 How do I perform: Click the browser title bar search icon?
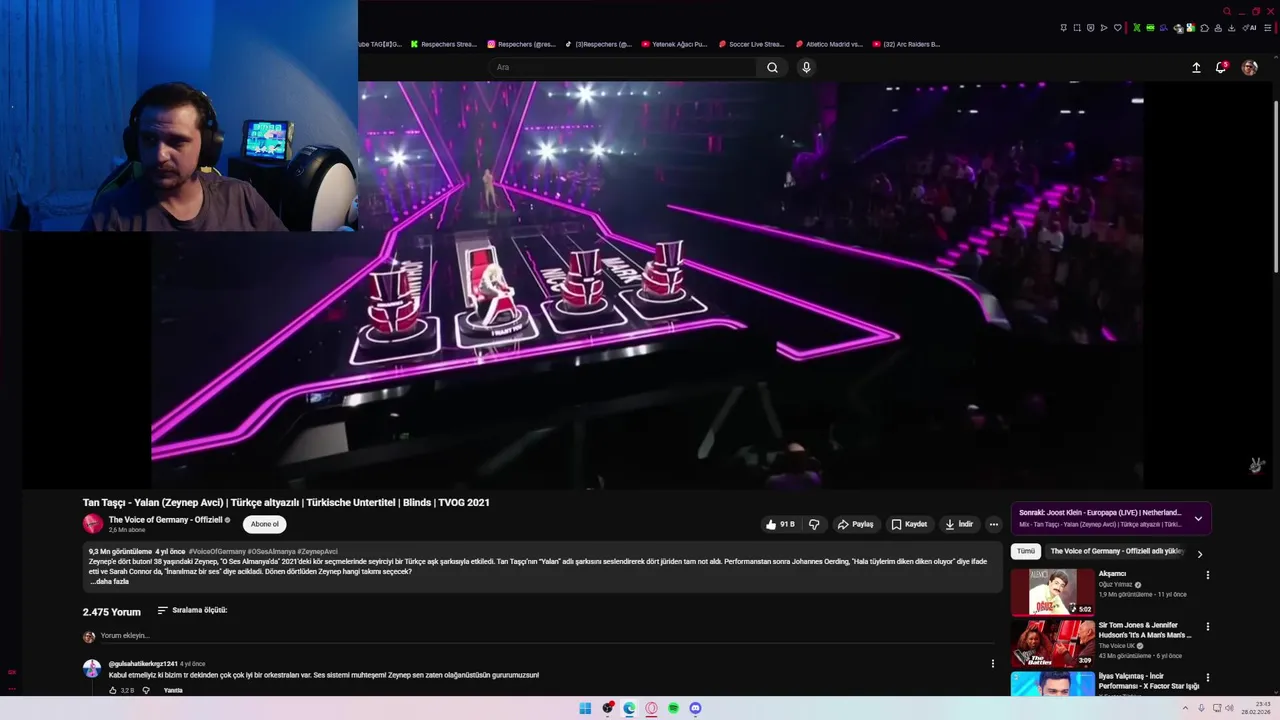pyautogui.click(x=1227, y=11)
